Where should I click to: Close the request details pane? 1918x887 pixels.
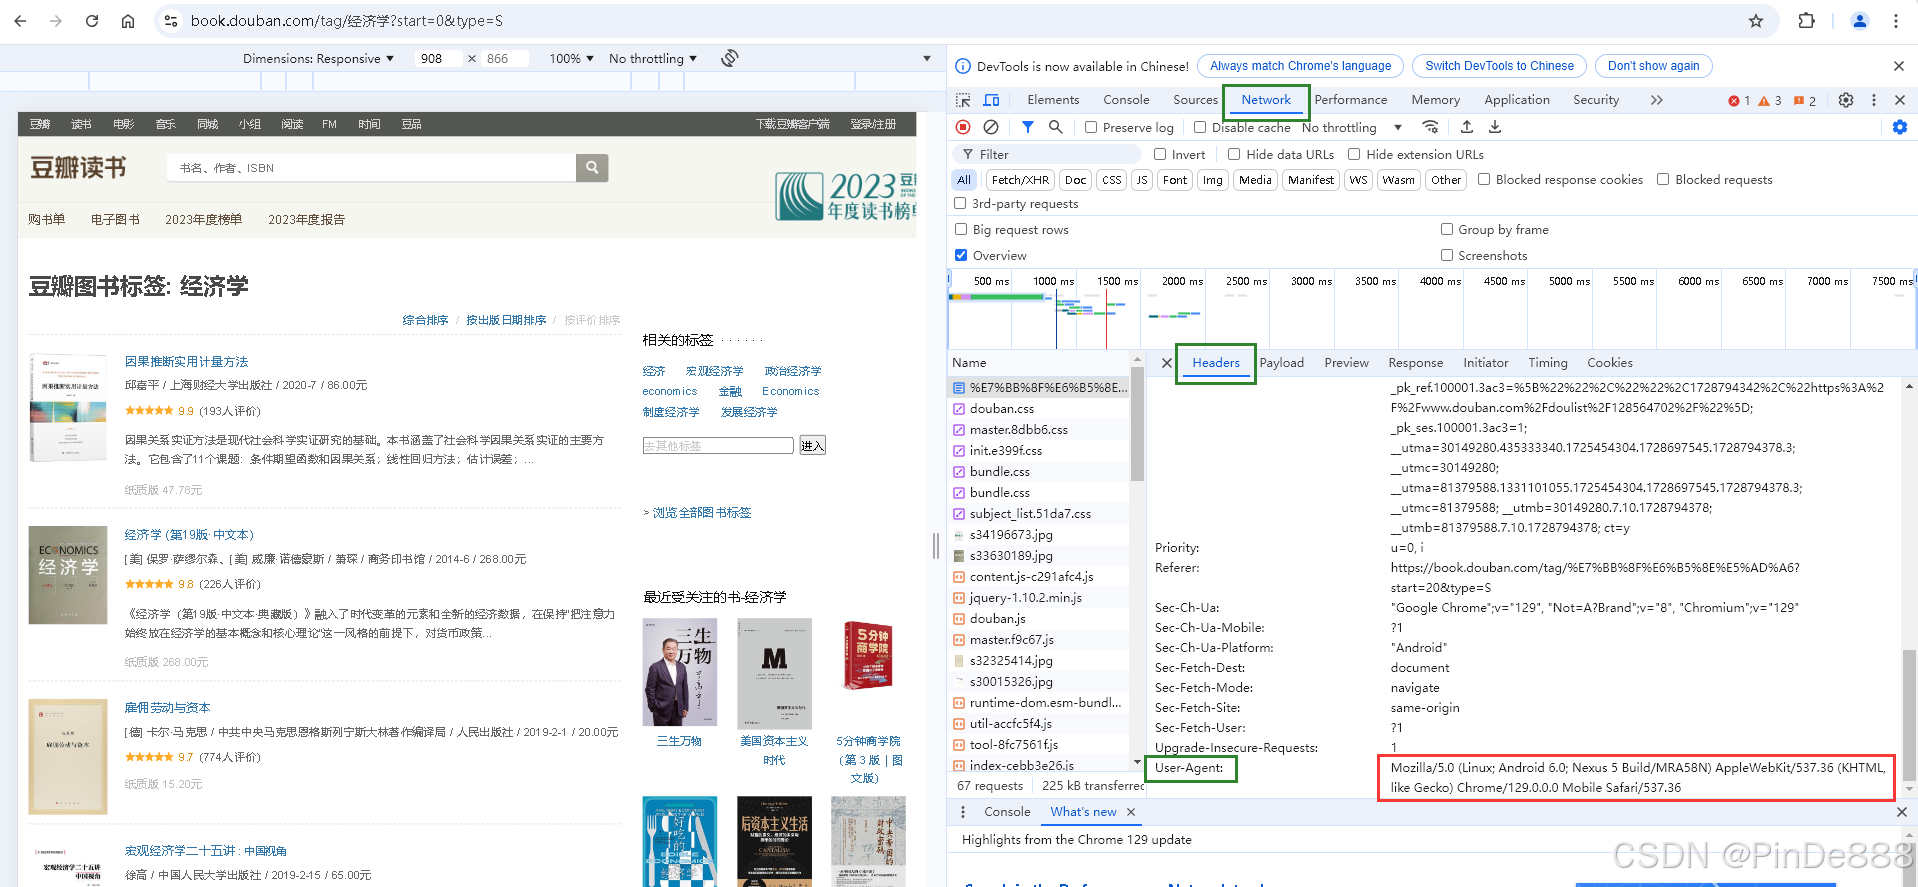pyautogui.click(x=1167, y=363)
